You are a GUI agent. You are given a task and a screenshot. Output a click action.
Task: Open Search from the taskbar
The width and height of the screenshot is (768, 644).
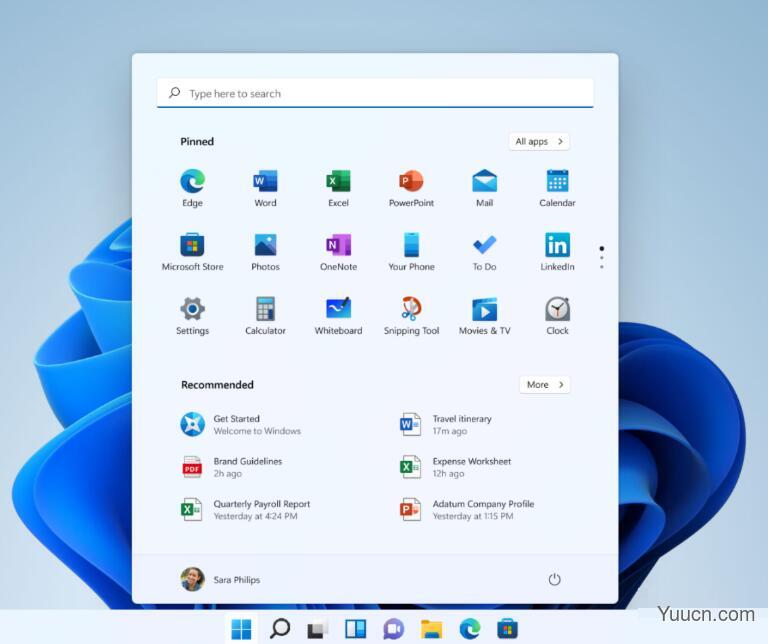(x=280, y=628)
